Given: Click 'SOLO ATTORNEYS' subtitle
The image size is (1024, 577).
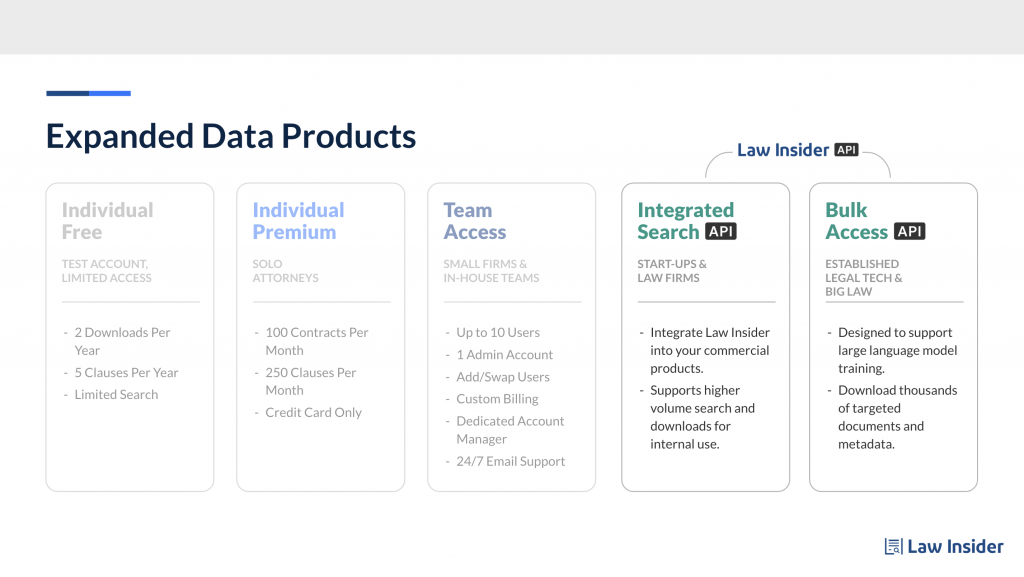Looking at the screenshot, I should 285,271.
